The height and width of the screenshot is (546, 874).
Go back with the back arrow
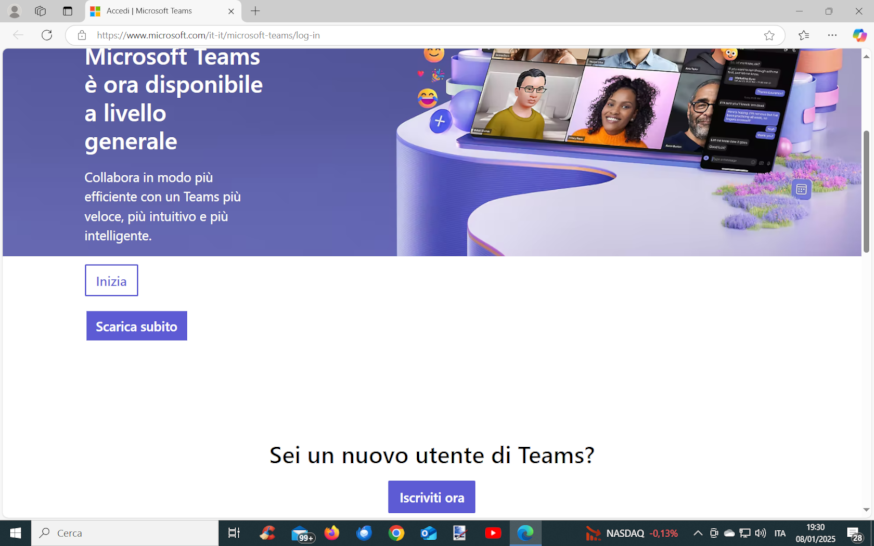coord(18,35)
